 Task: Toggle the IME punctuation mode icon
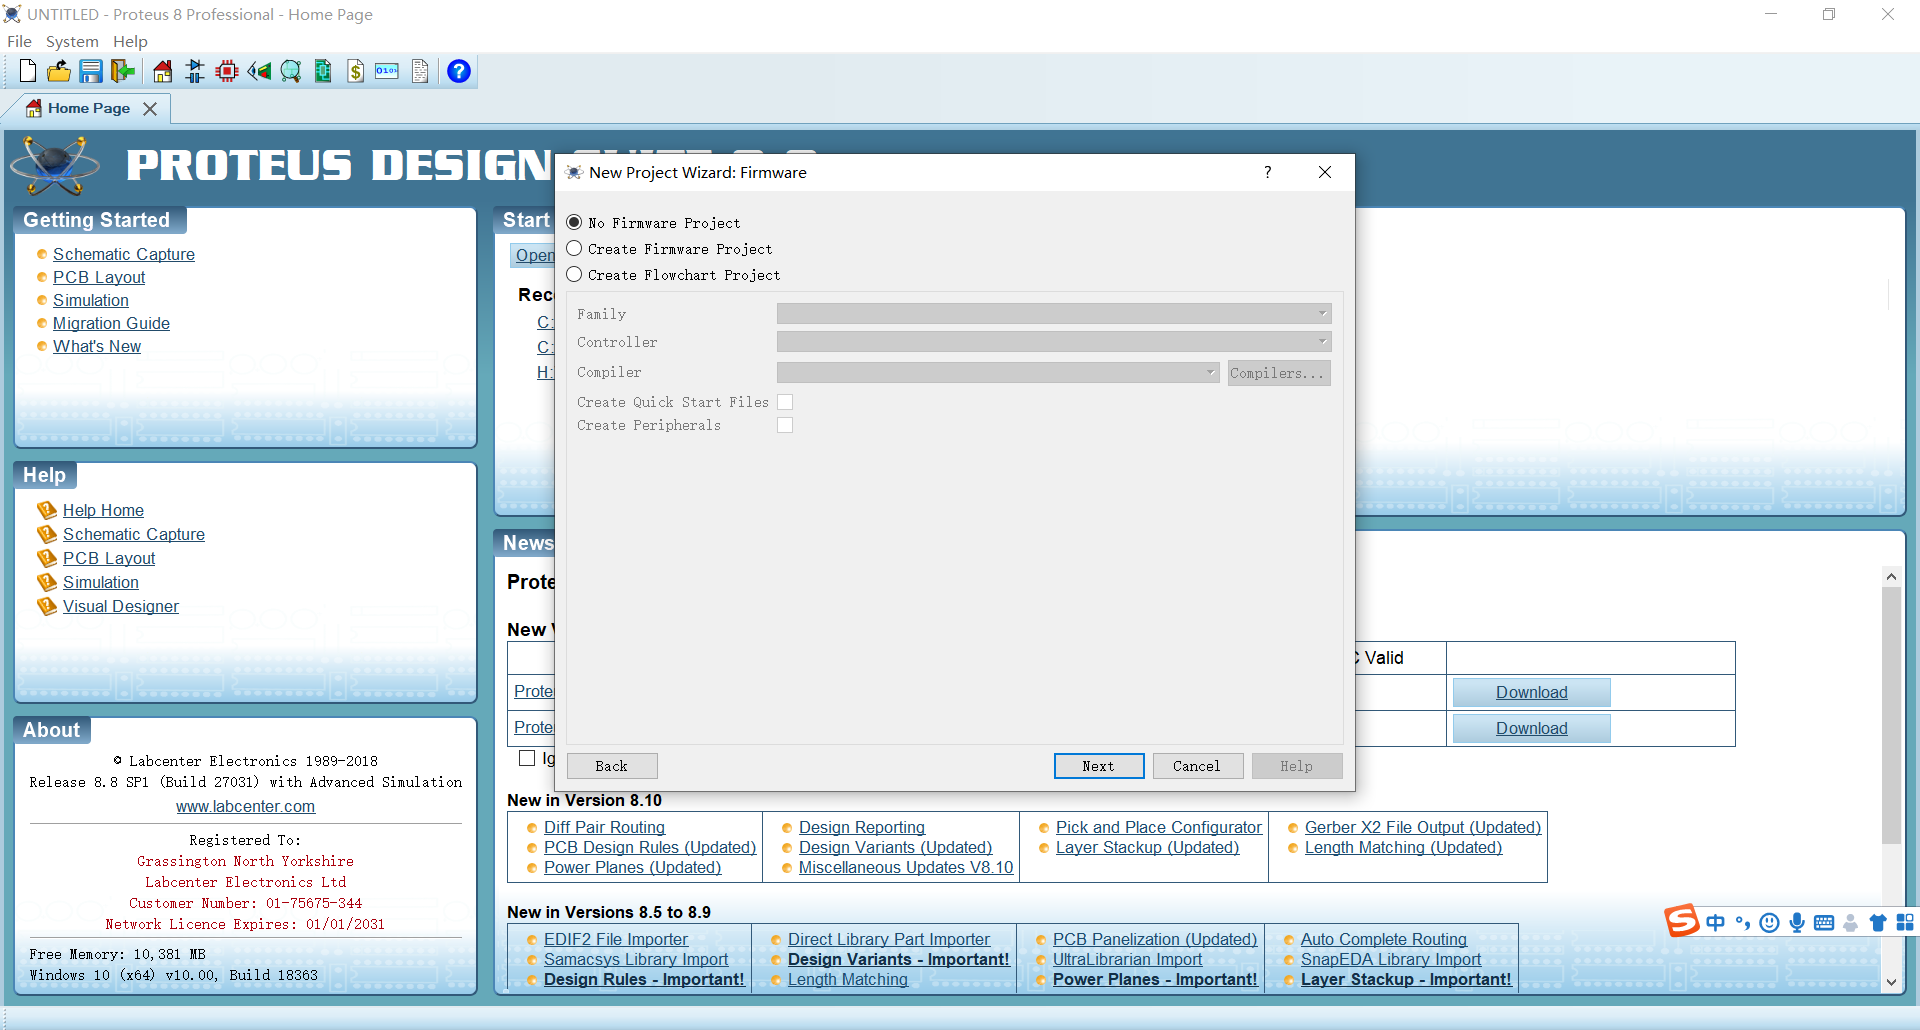pyautogui.click(x=1743, y=922)
